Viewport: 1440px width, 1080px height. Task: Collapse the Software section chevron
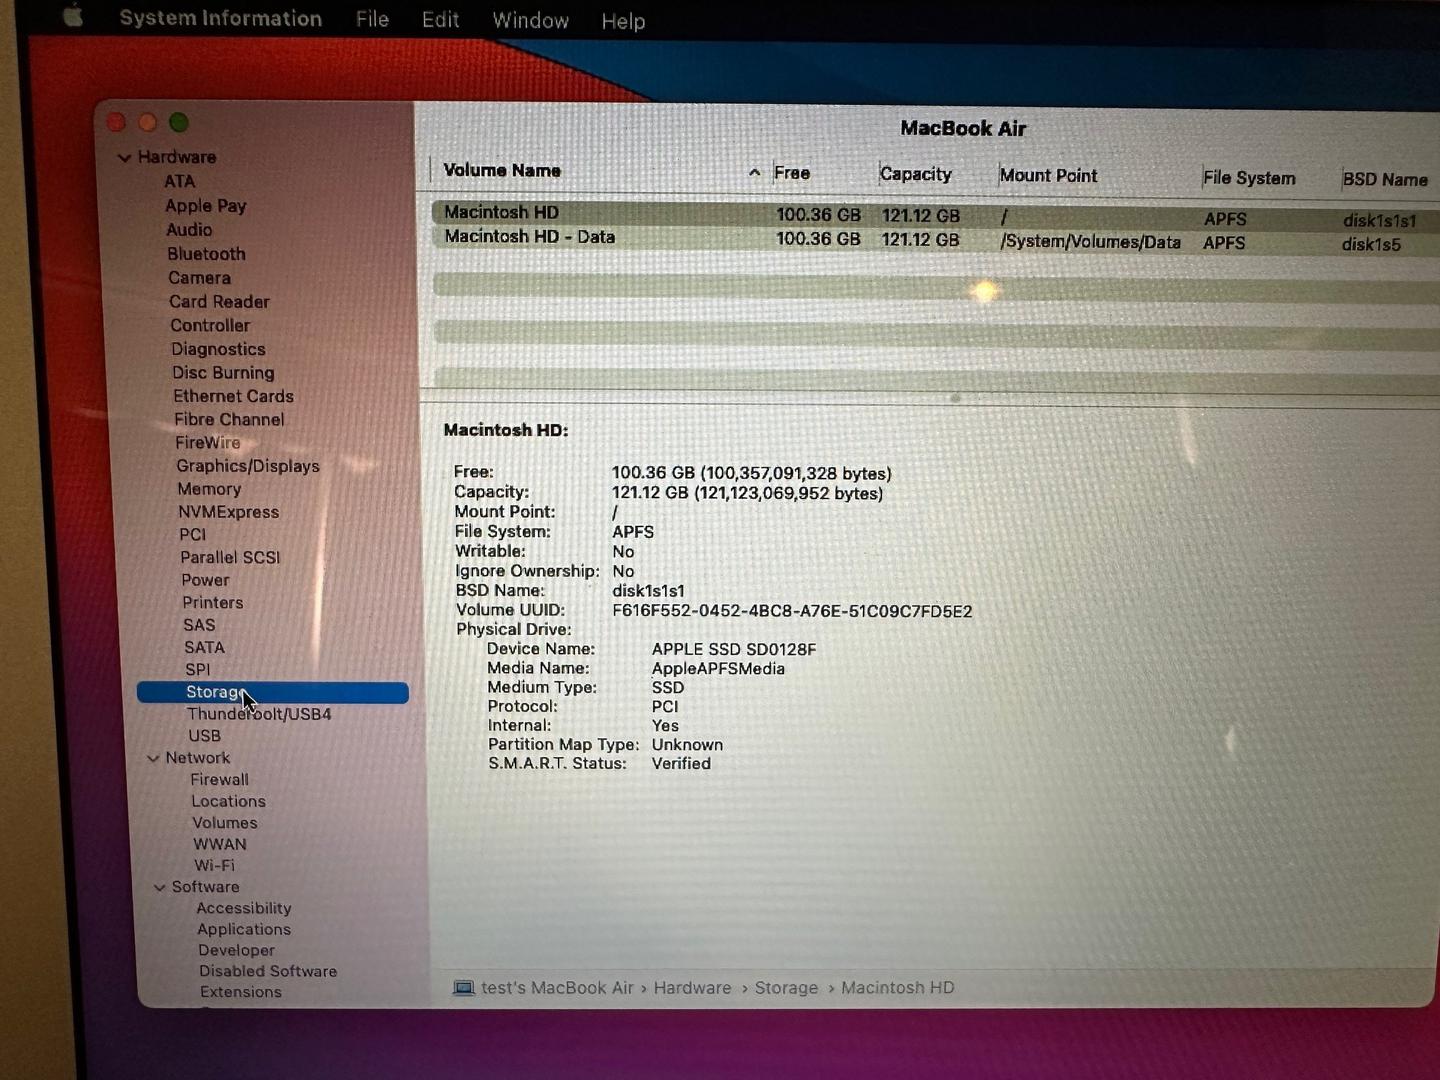(159, 887)
